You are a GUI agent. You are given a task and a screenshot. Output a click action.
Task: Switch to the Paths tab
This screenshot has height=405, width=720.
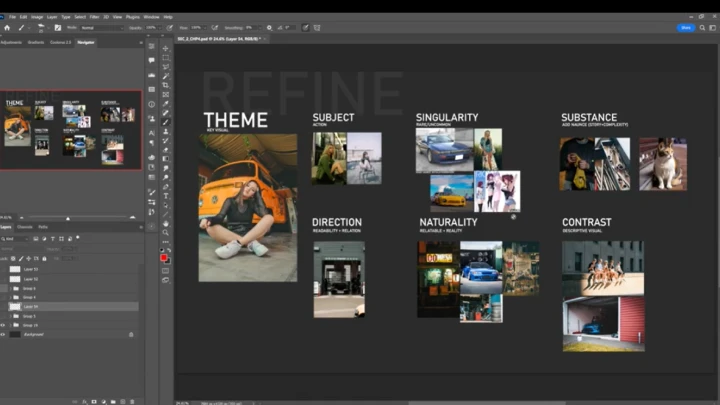pos(43,227)
